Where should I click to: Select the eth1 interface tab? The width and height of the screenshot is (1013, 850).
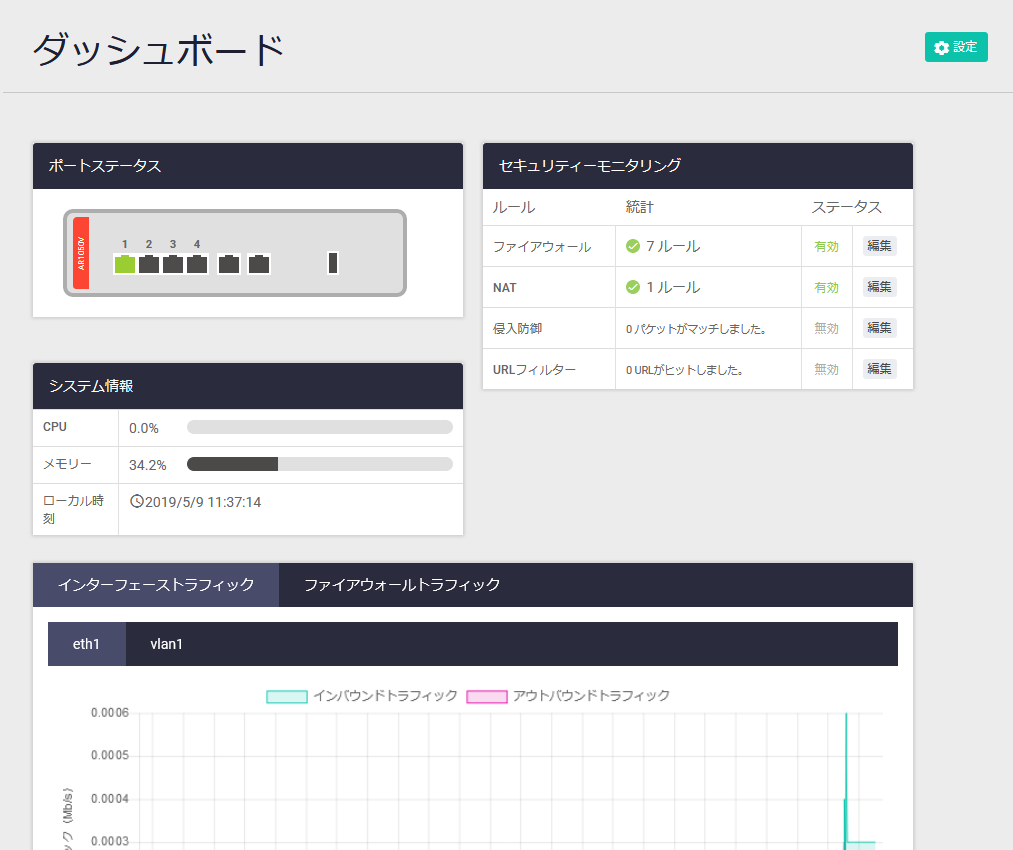(x=87, y=644)
